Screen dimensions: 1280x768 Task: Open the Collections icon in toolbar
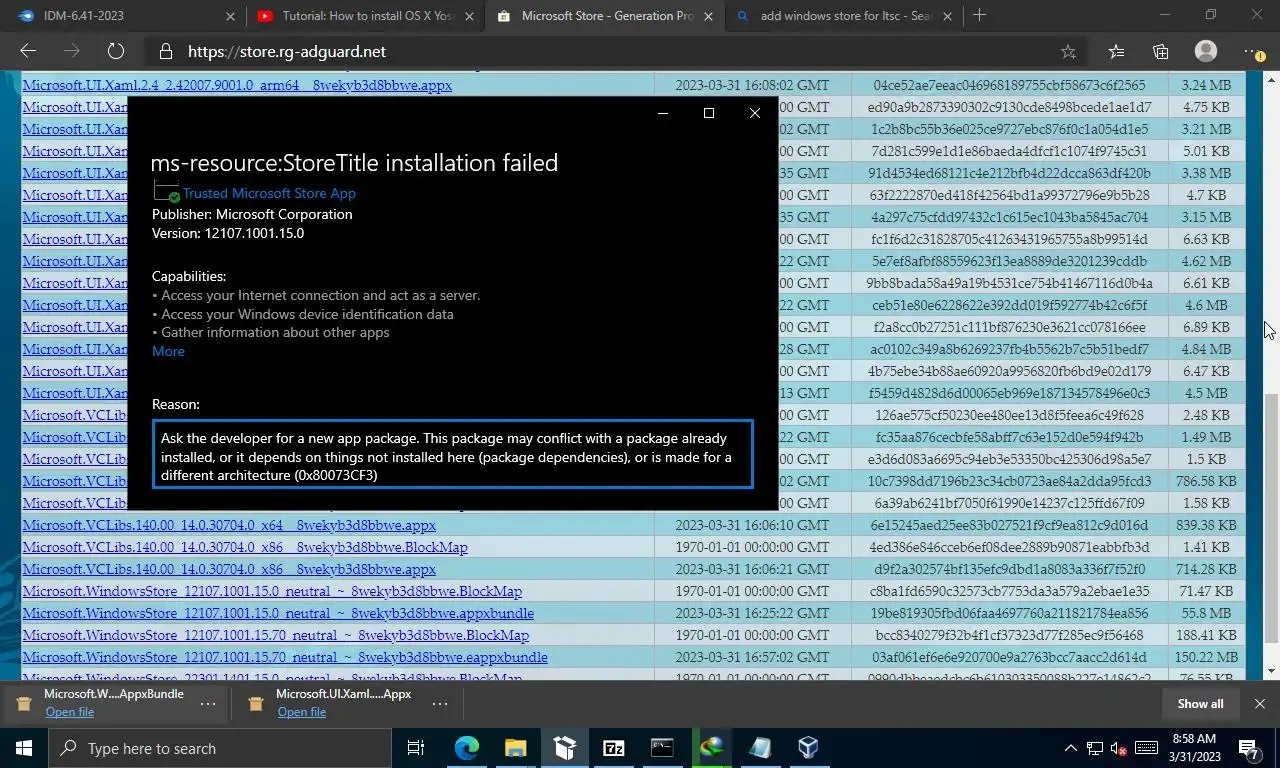(1161, 52)
